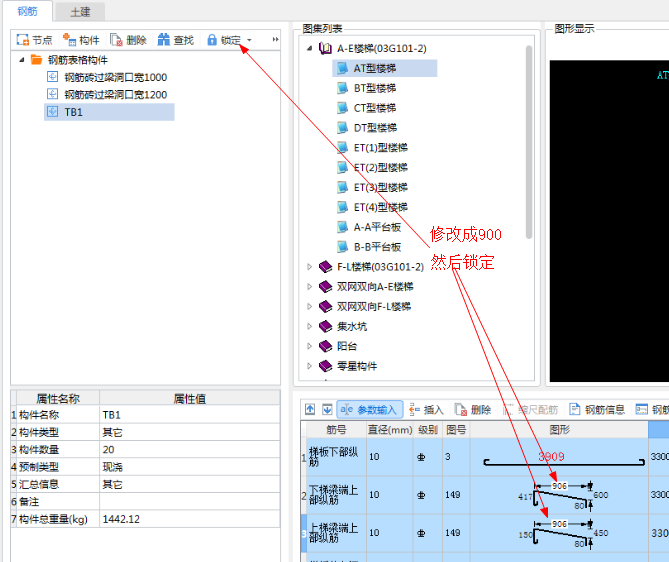Select ET(1)型楼梯 in atlas list

[x=381, y=148]
